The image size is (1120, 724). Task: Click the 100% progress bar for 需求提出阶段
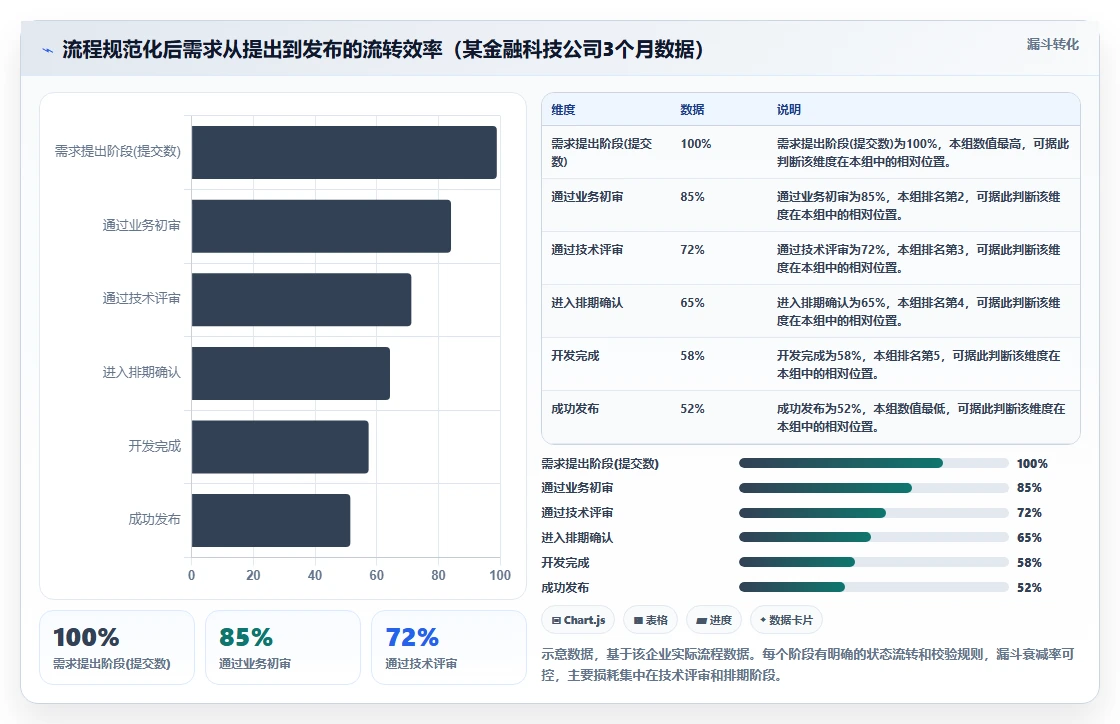pyautogui.click(x=874, y=463)
